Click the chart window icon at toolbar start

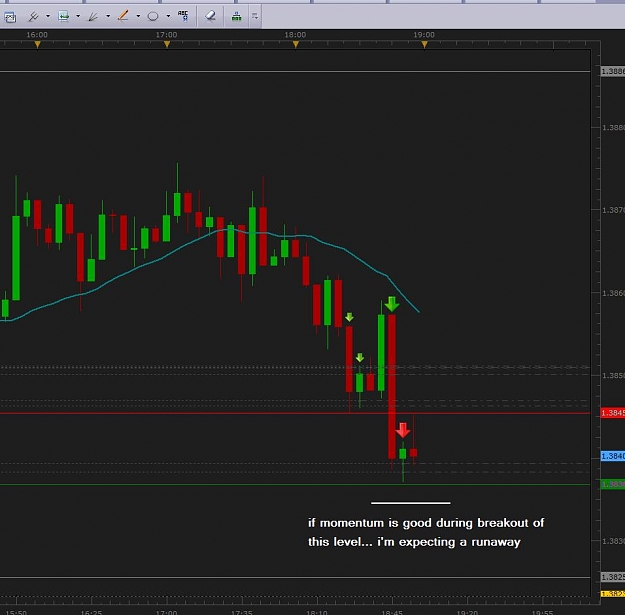[10, 17]
